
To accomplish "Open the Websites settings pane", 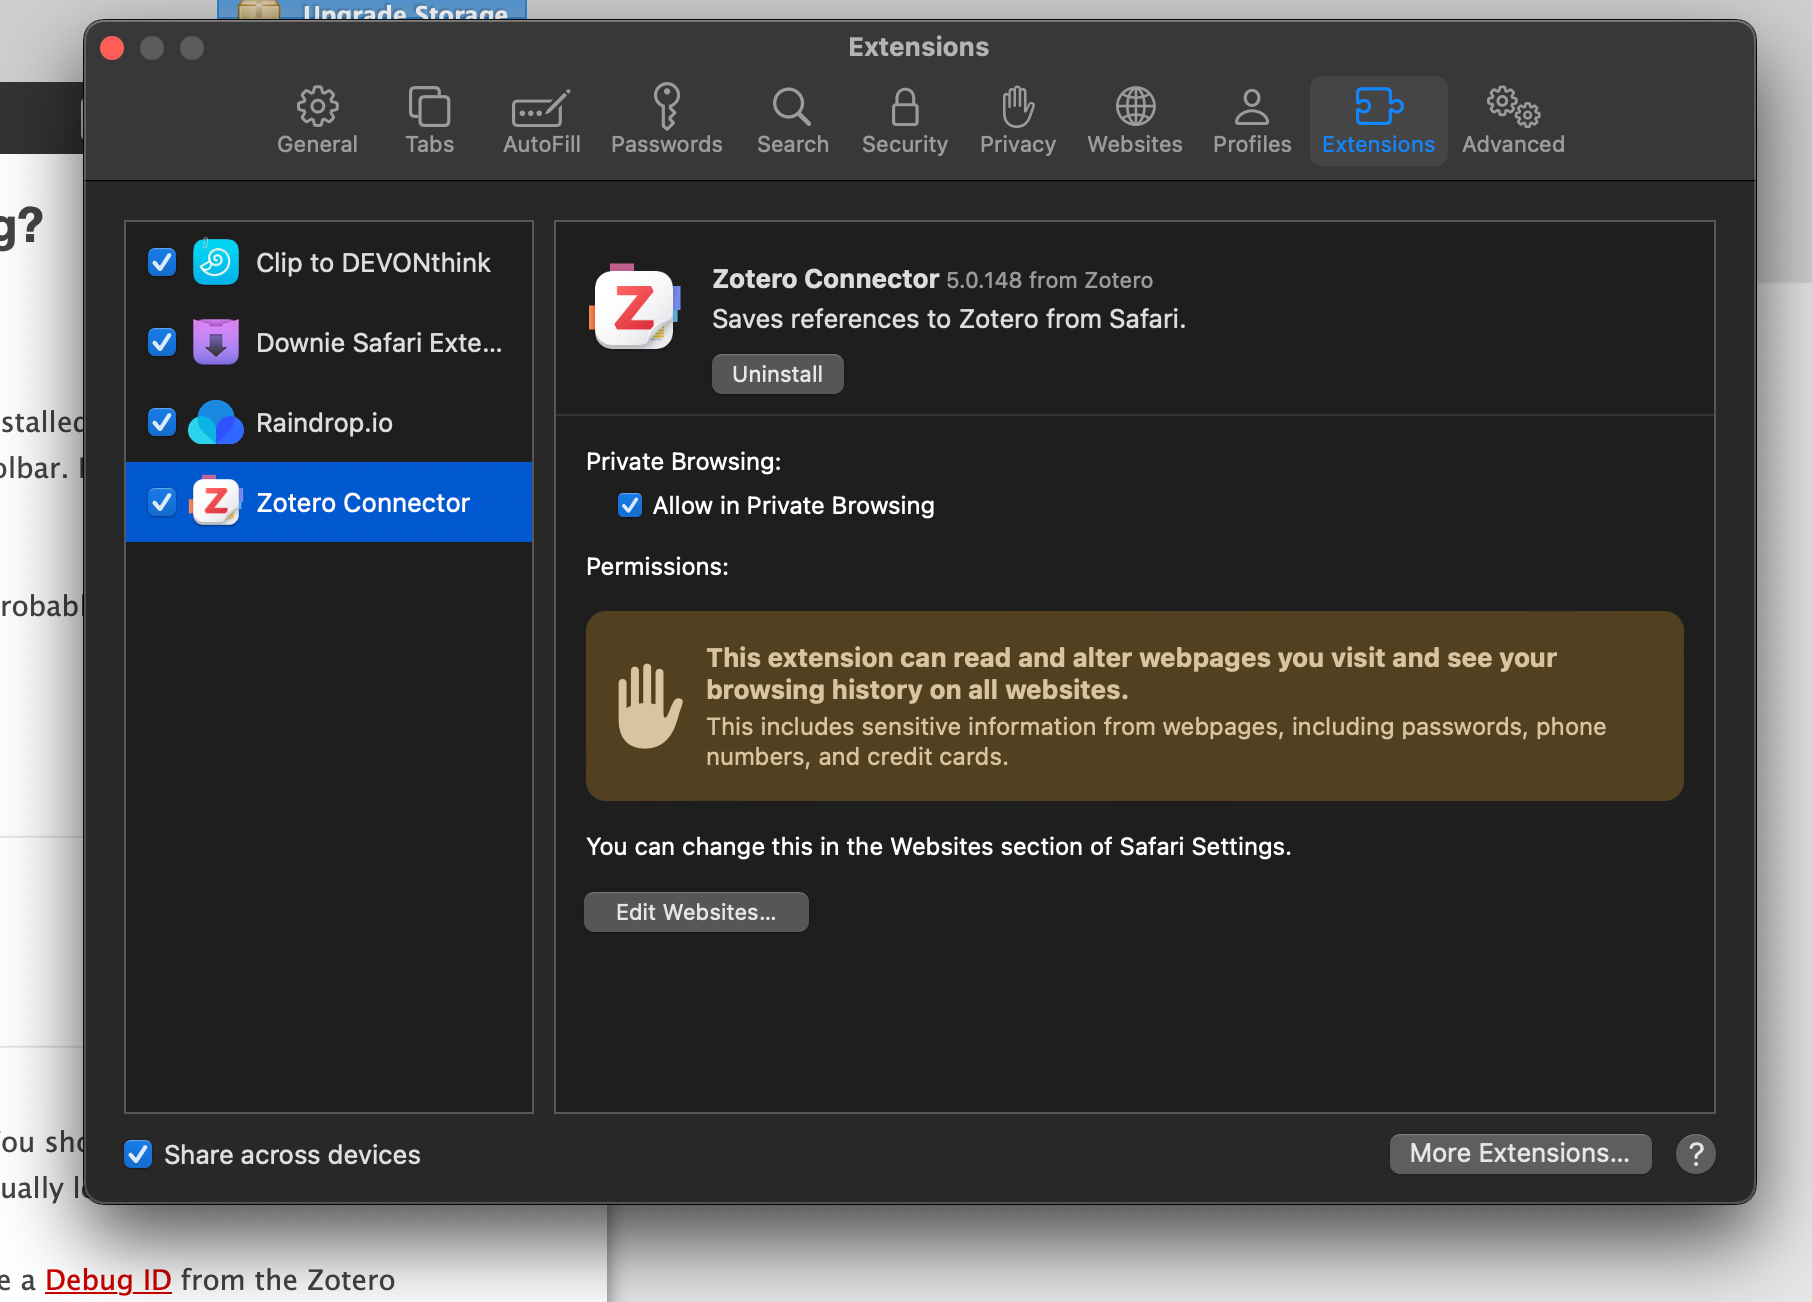I will coord(1134,121).
